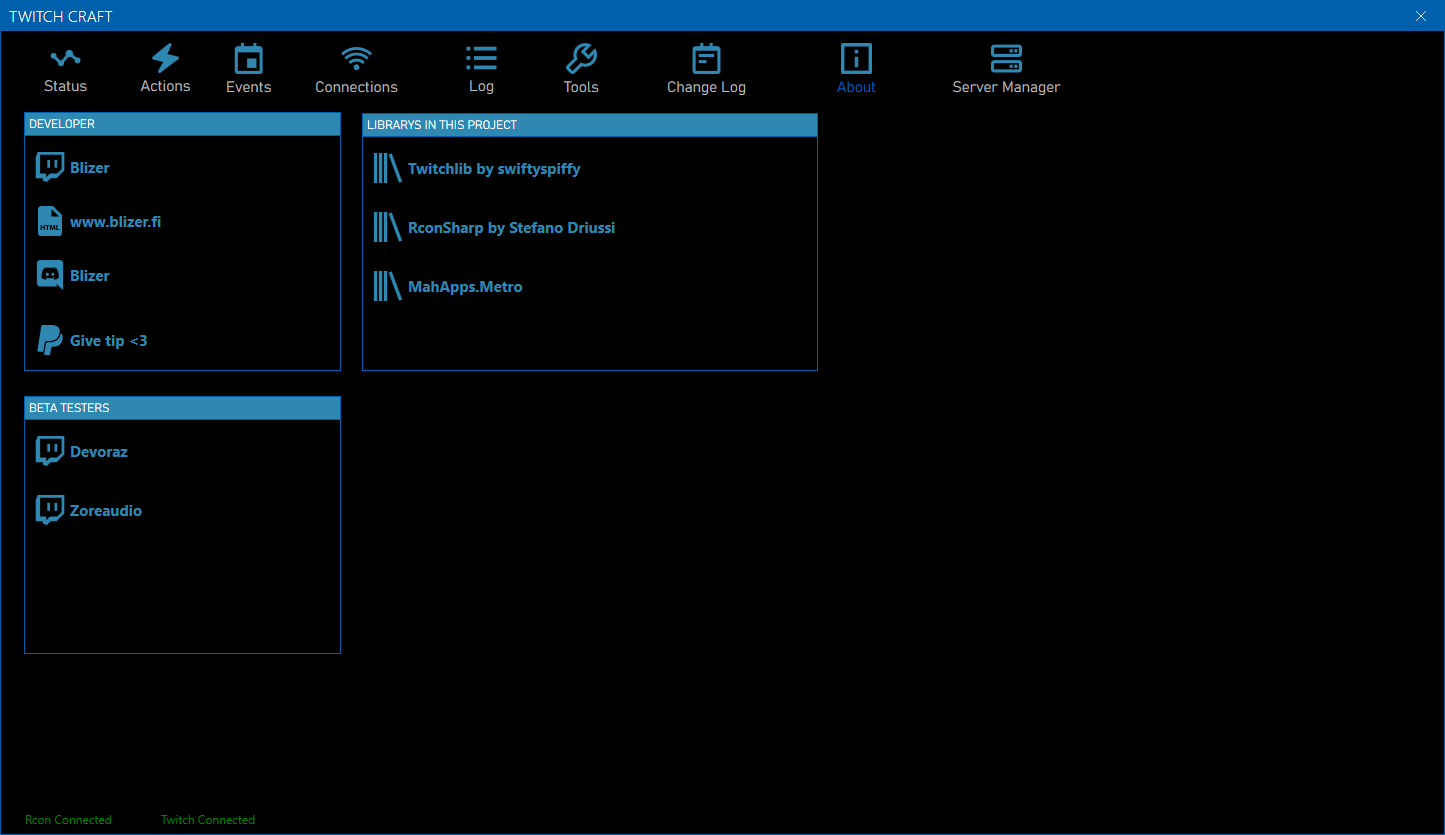Click the Twitch icon beside Devoraz
The image size is (1445, 835).
pyautogui.click(x=49, y=451)
